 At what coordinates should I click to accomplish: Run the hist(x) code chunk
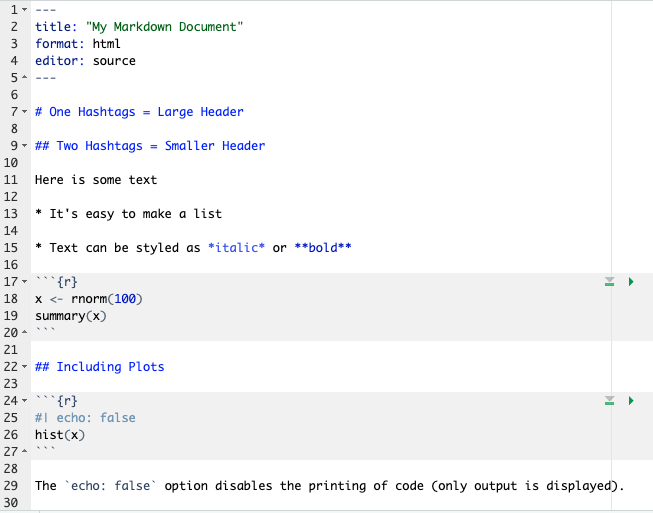click(631, 401)
